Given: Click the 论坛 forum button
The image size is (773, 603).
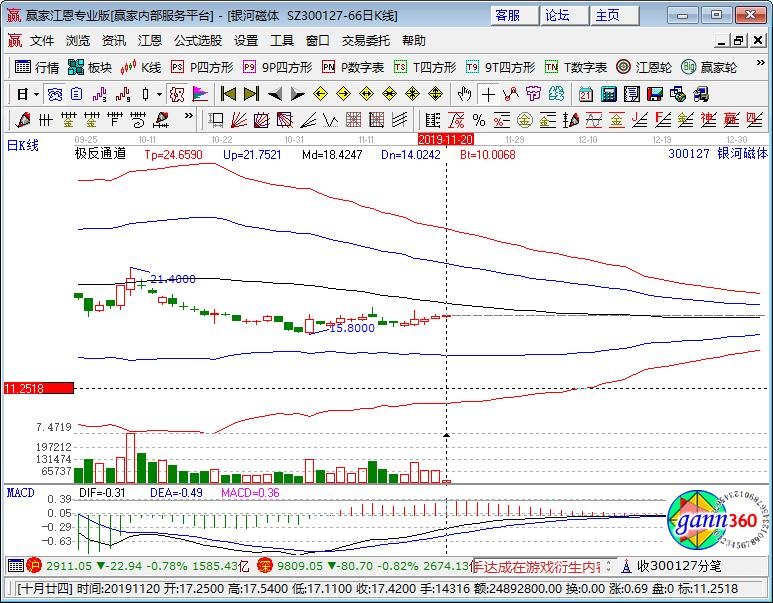Looking at the screenshot, I should 563,15.
